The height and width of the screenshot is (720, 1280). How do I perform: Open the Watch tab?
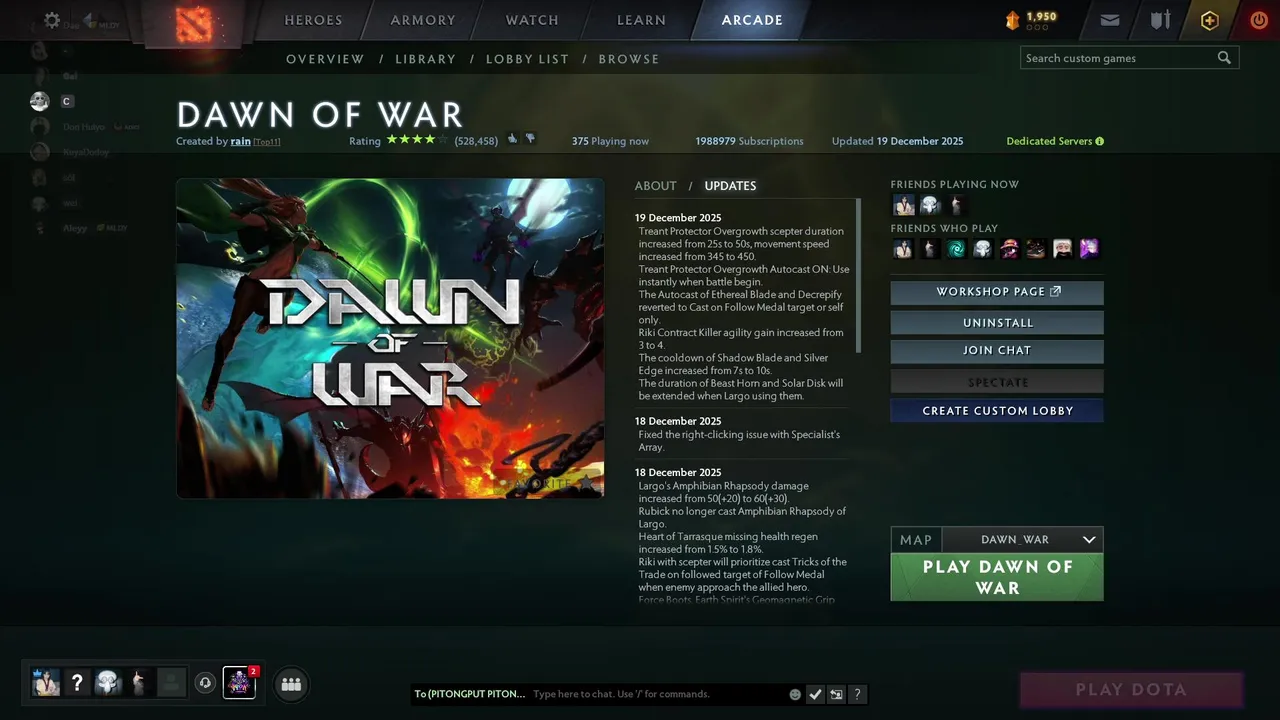532,20
